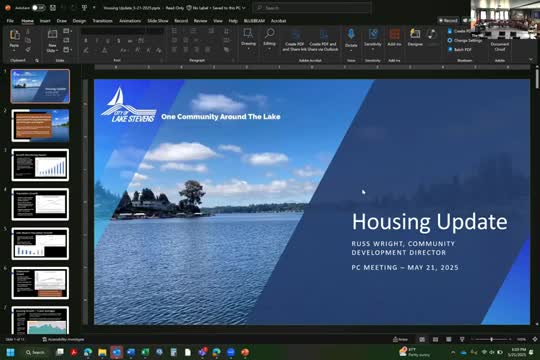Select slide 6 thumbnail

pos(40,283)
